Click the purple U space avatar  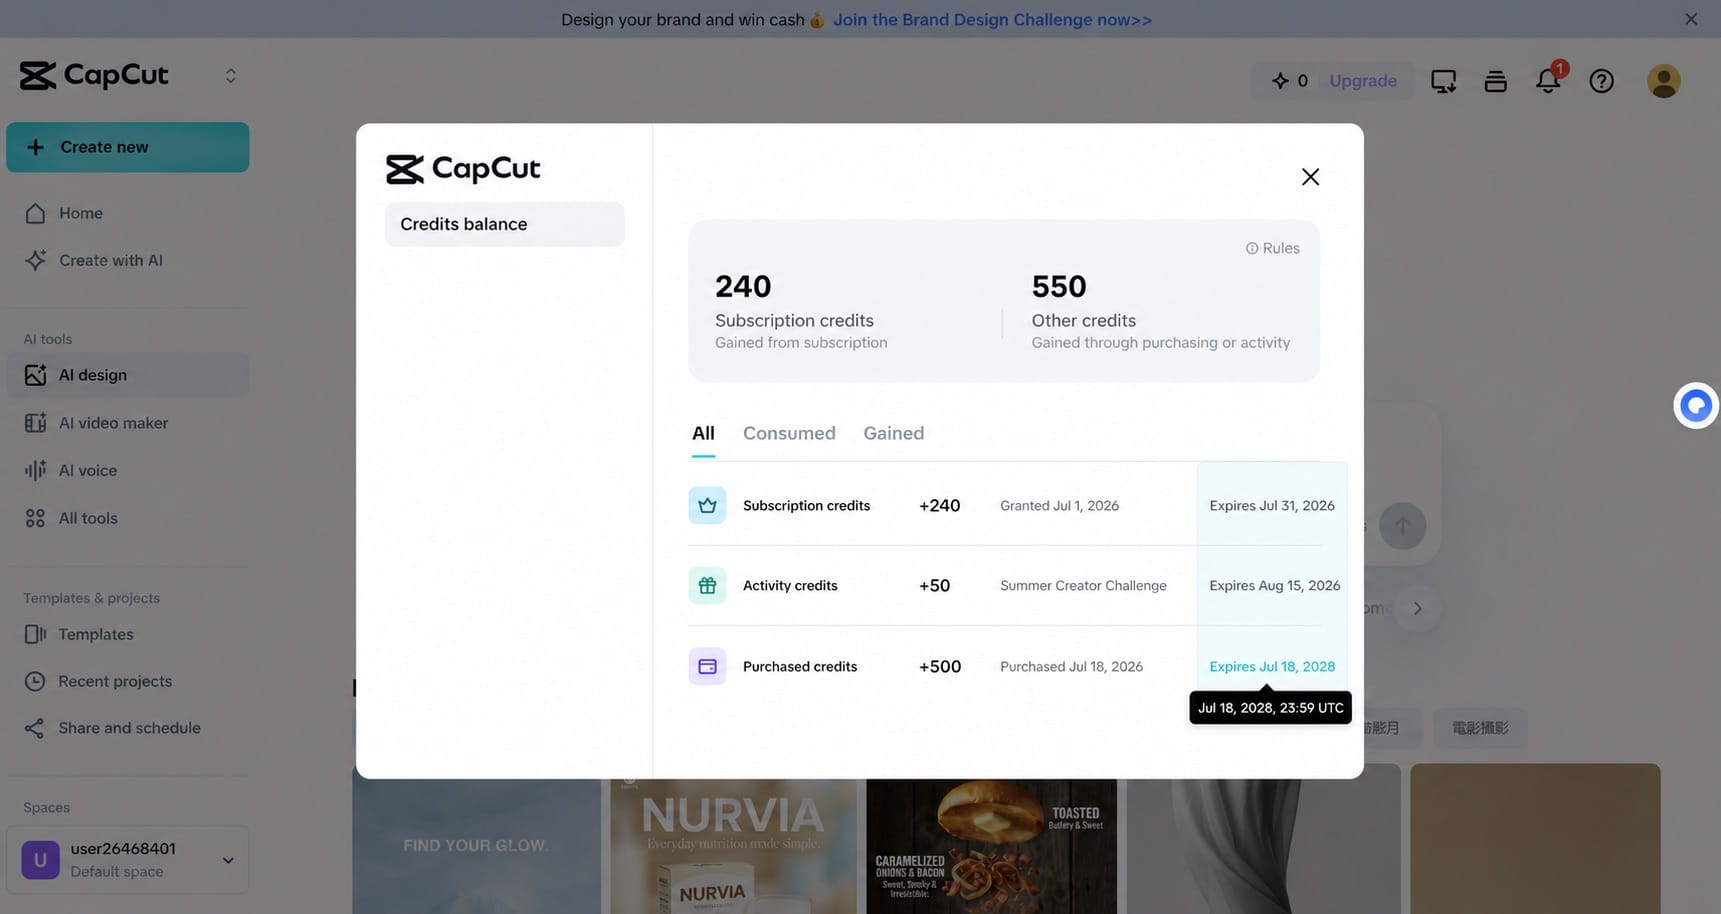[x=41, y=860]
